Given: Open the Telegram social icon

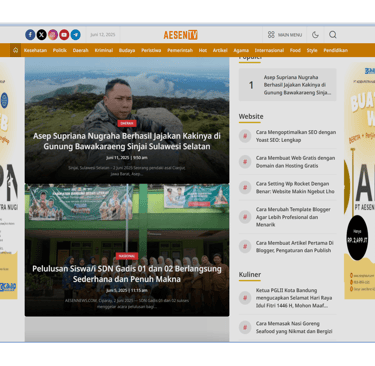Looking at the screenshot, I should (x=76, y=35).
